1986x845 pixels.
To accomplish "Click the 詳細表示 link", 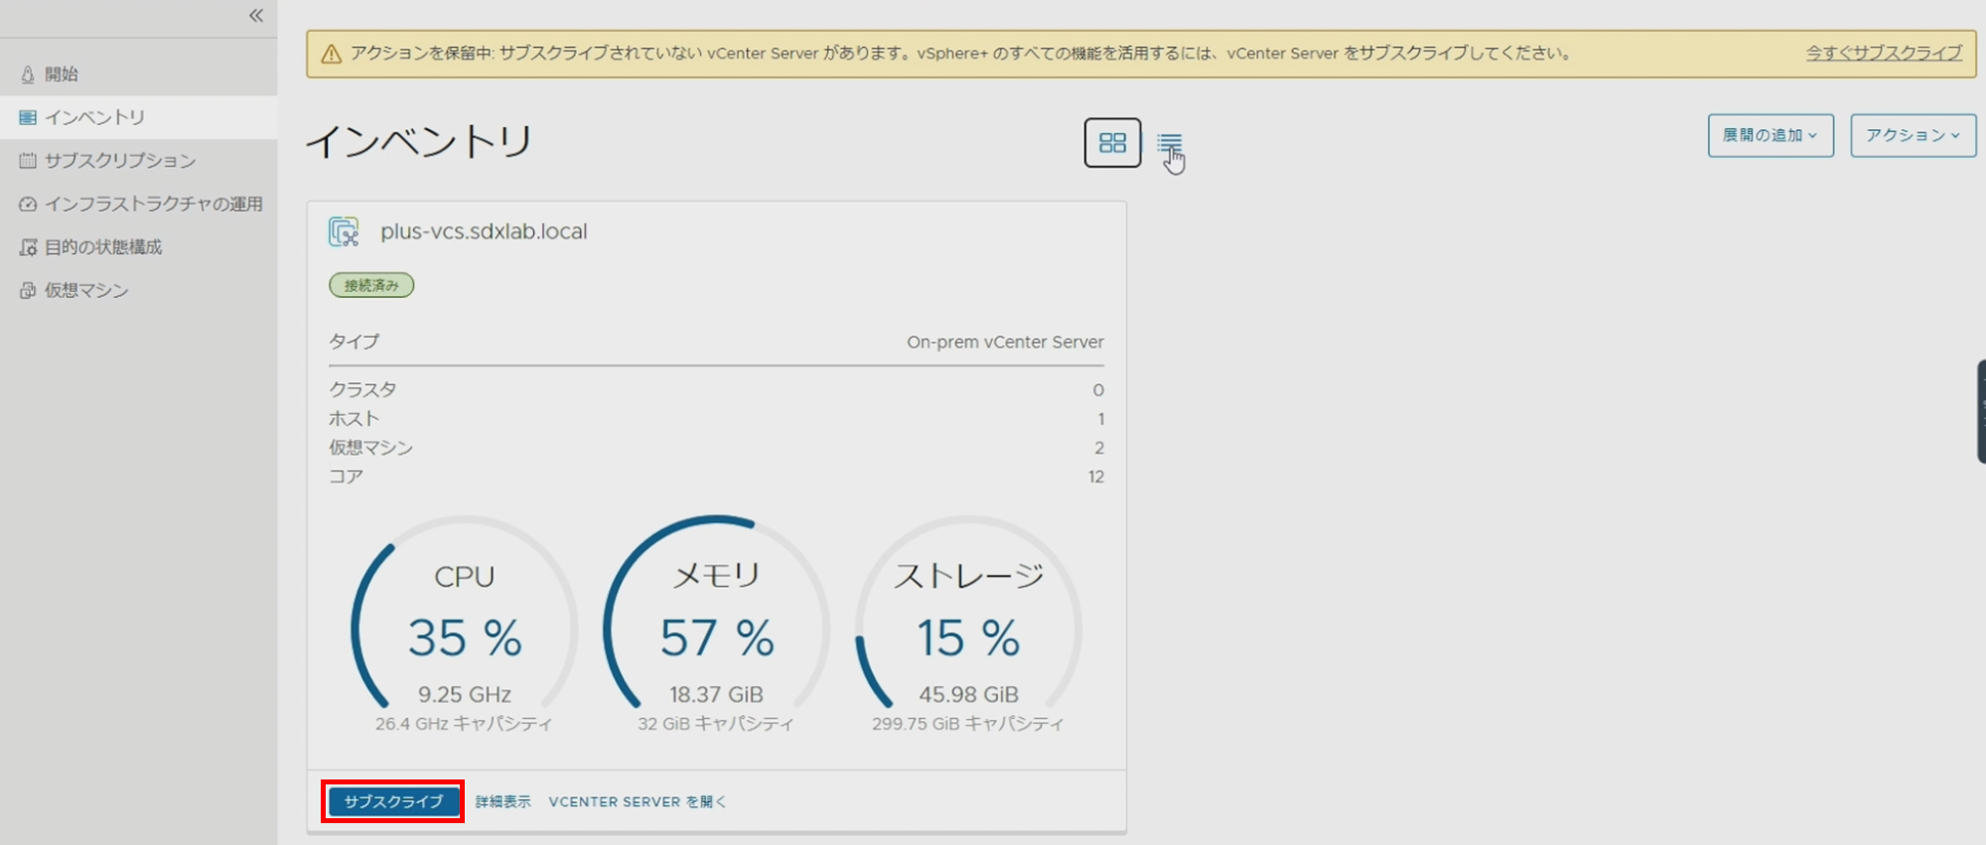I will pyautogui.click(x=503, y=802).
